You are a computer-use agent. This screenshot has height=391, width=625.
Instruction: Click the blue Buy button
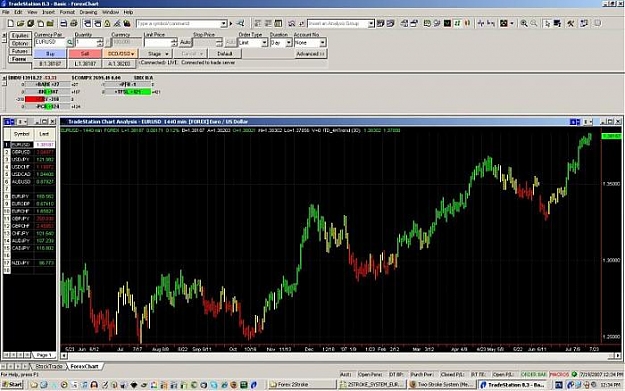point(50,53)
